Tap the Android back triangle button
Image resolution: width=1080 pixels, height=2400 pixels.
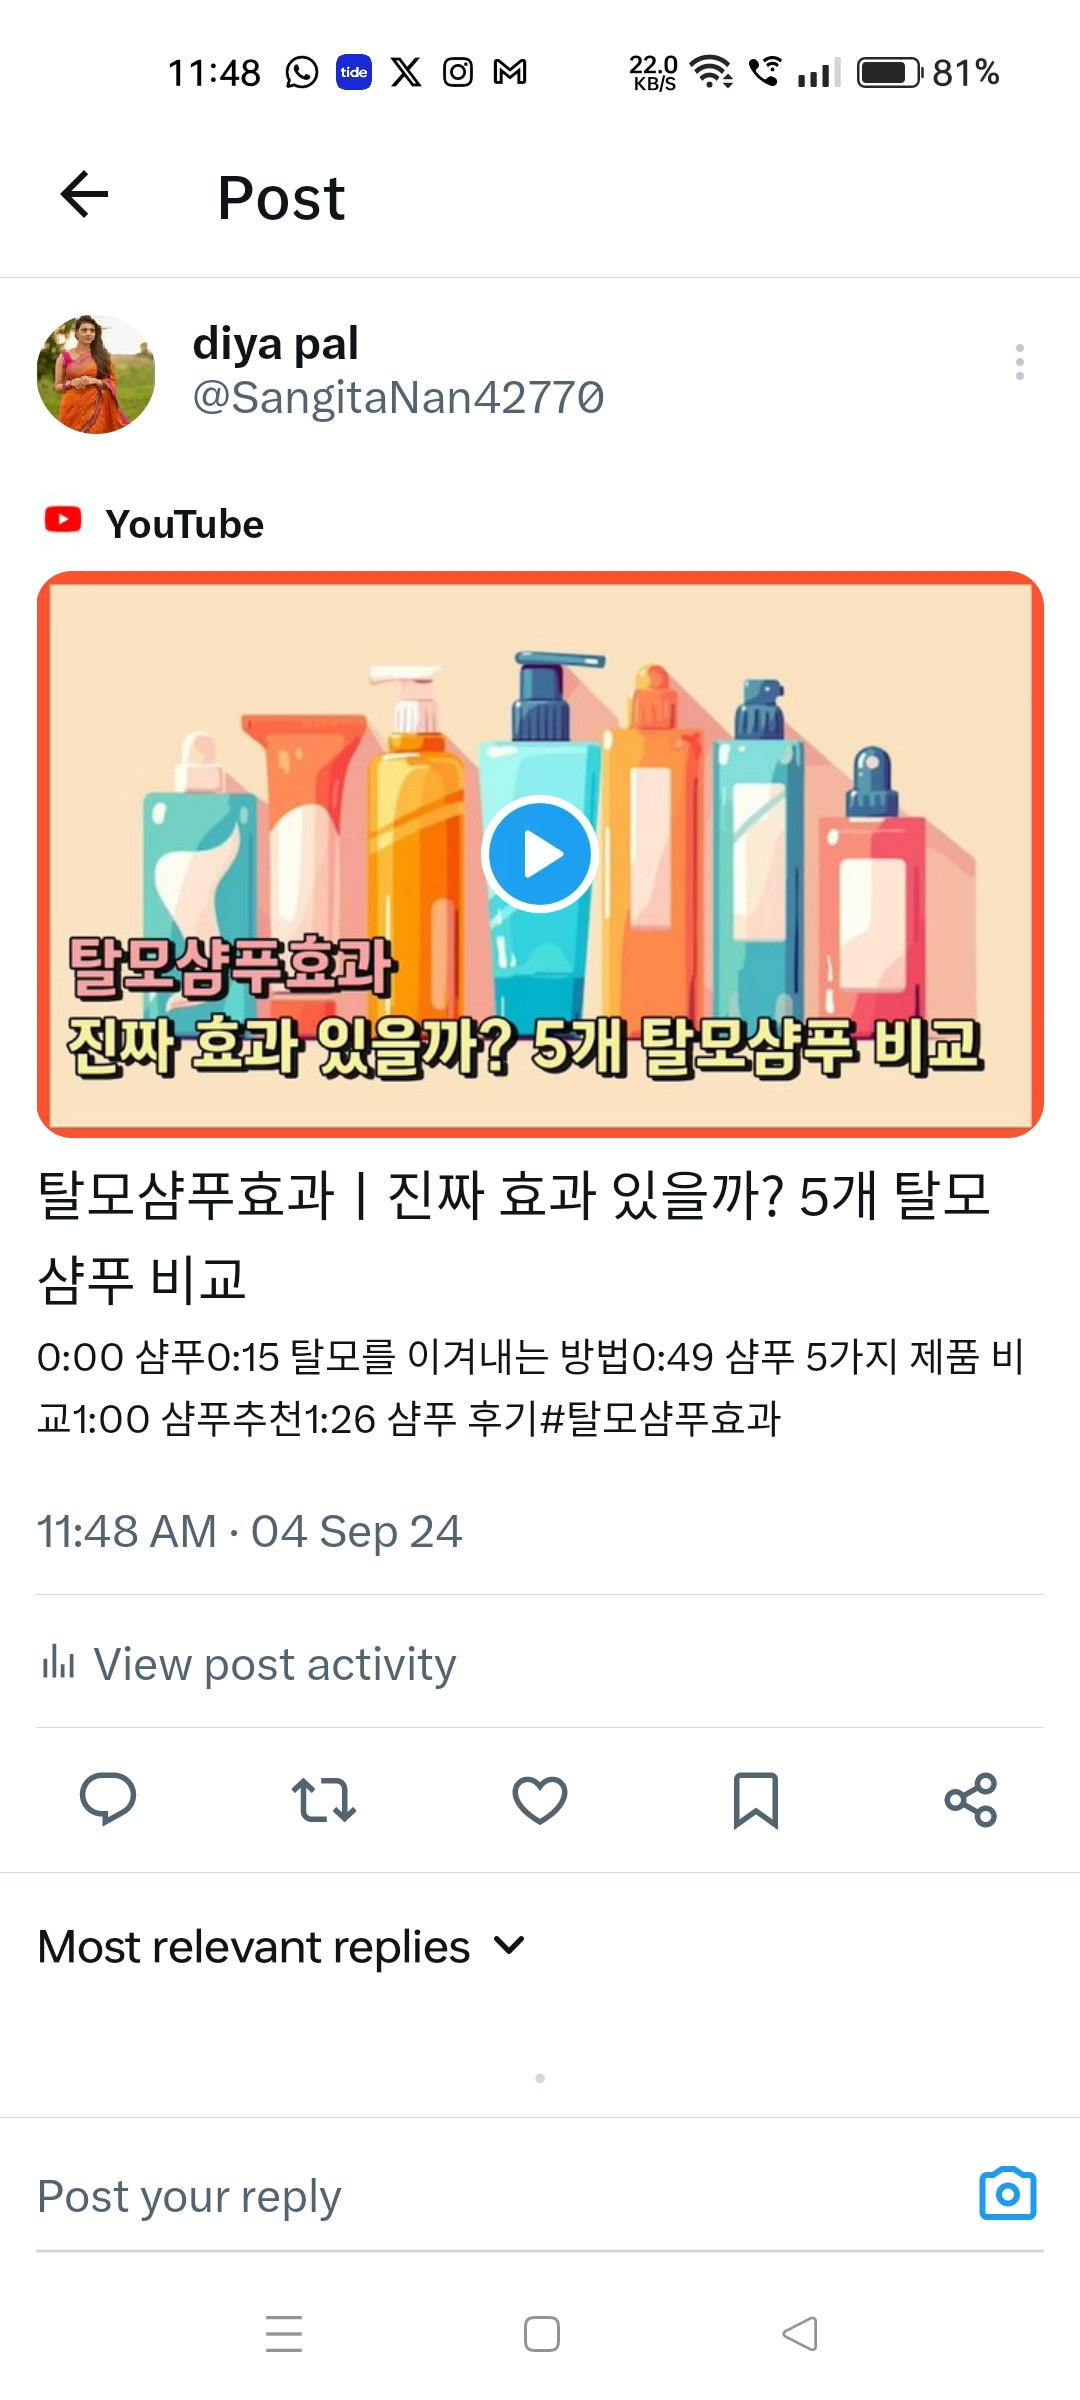click(800, 2334)
